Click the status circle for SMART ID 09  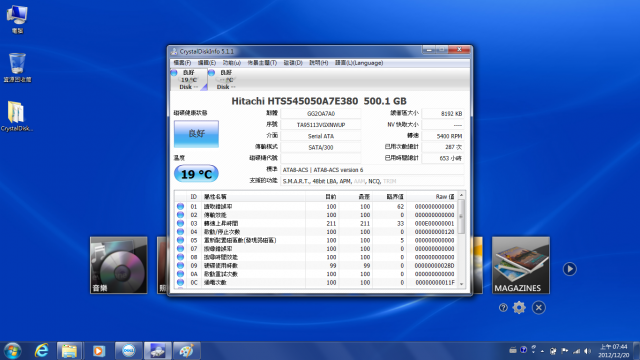[x=180, y=265]
